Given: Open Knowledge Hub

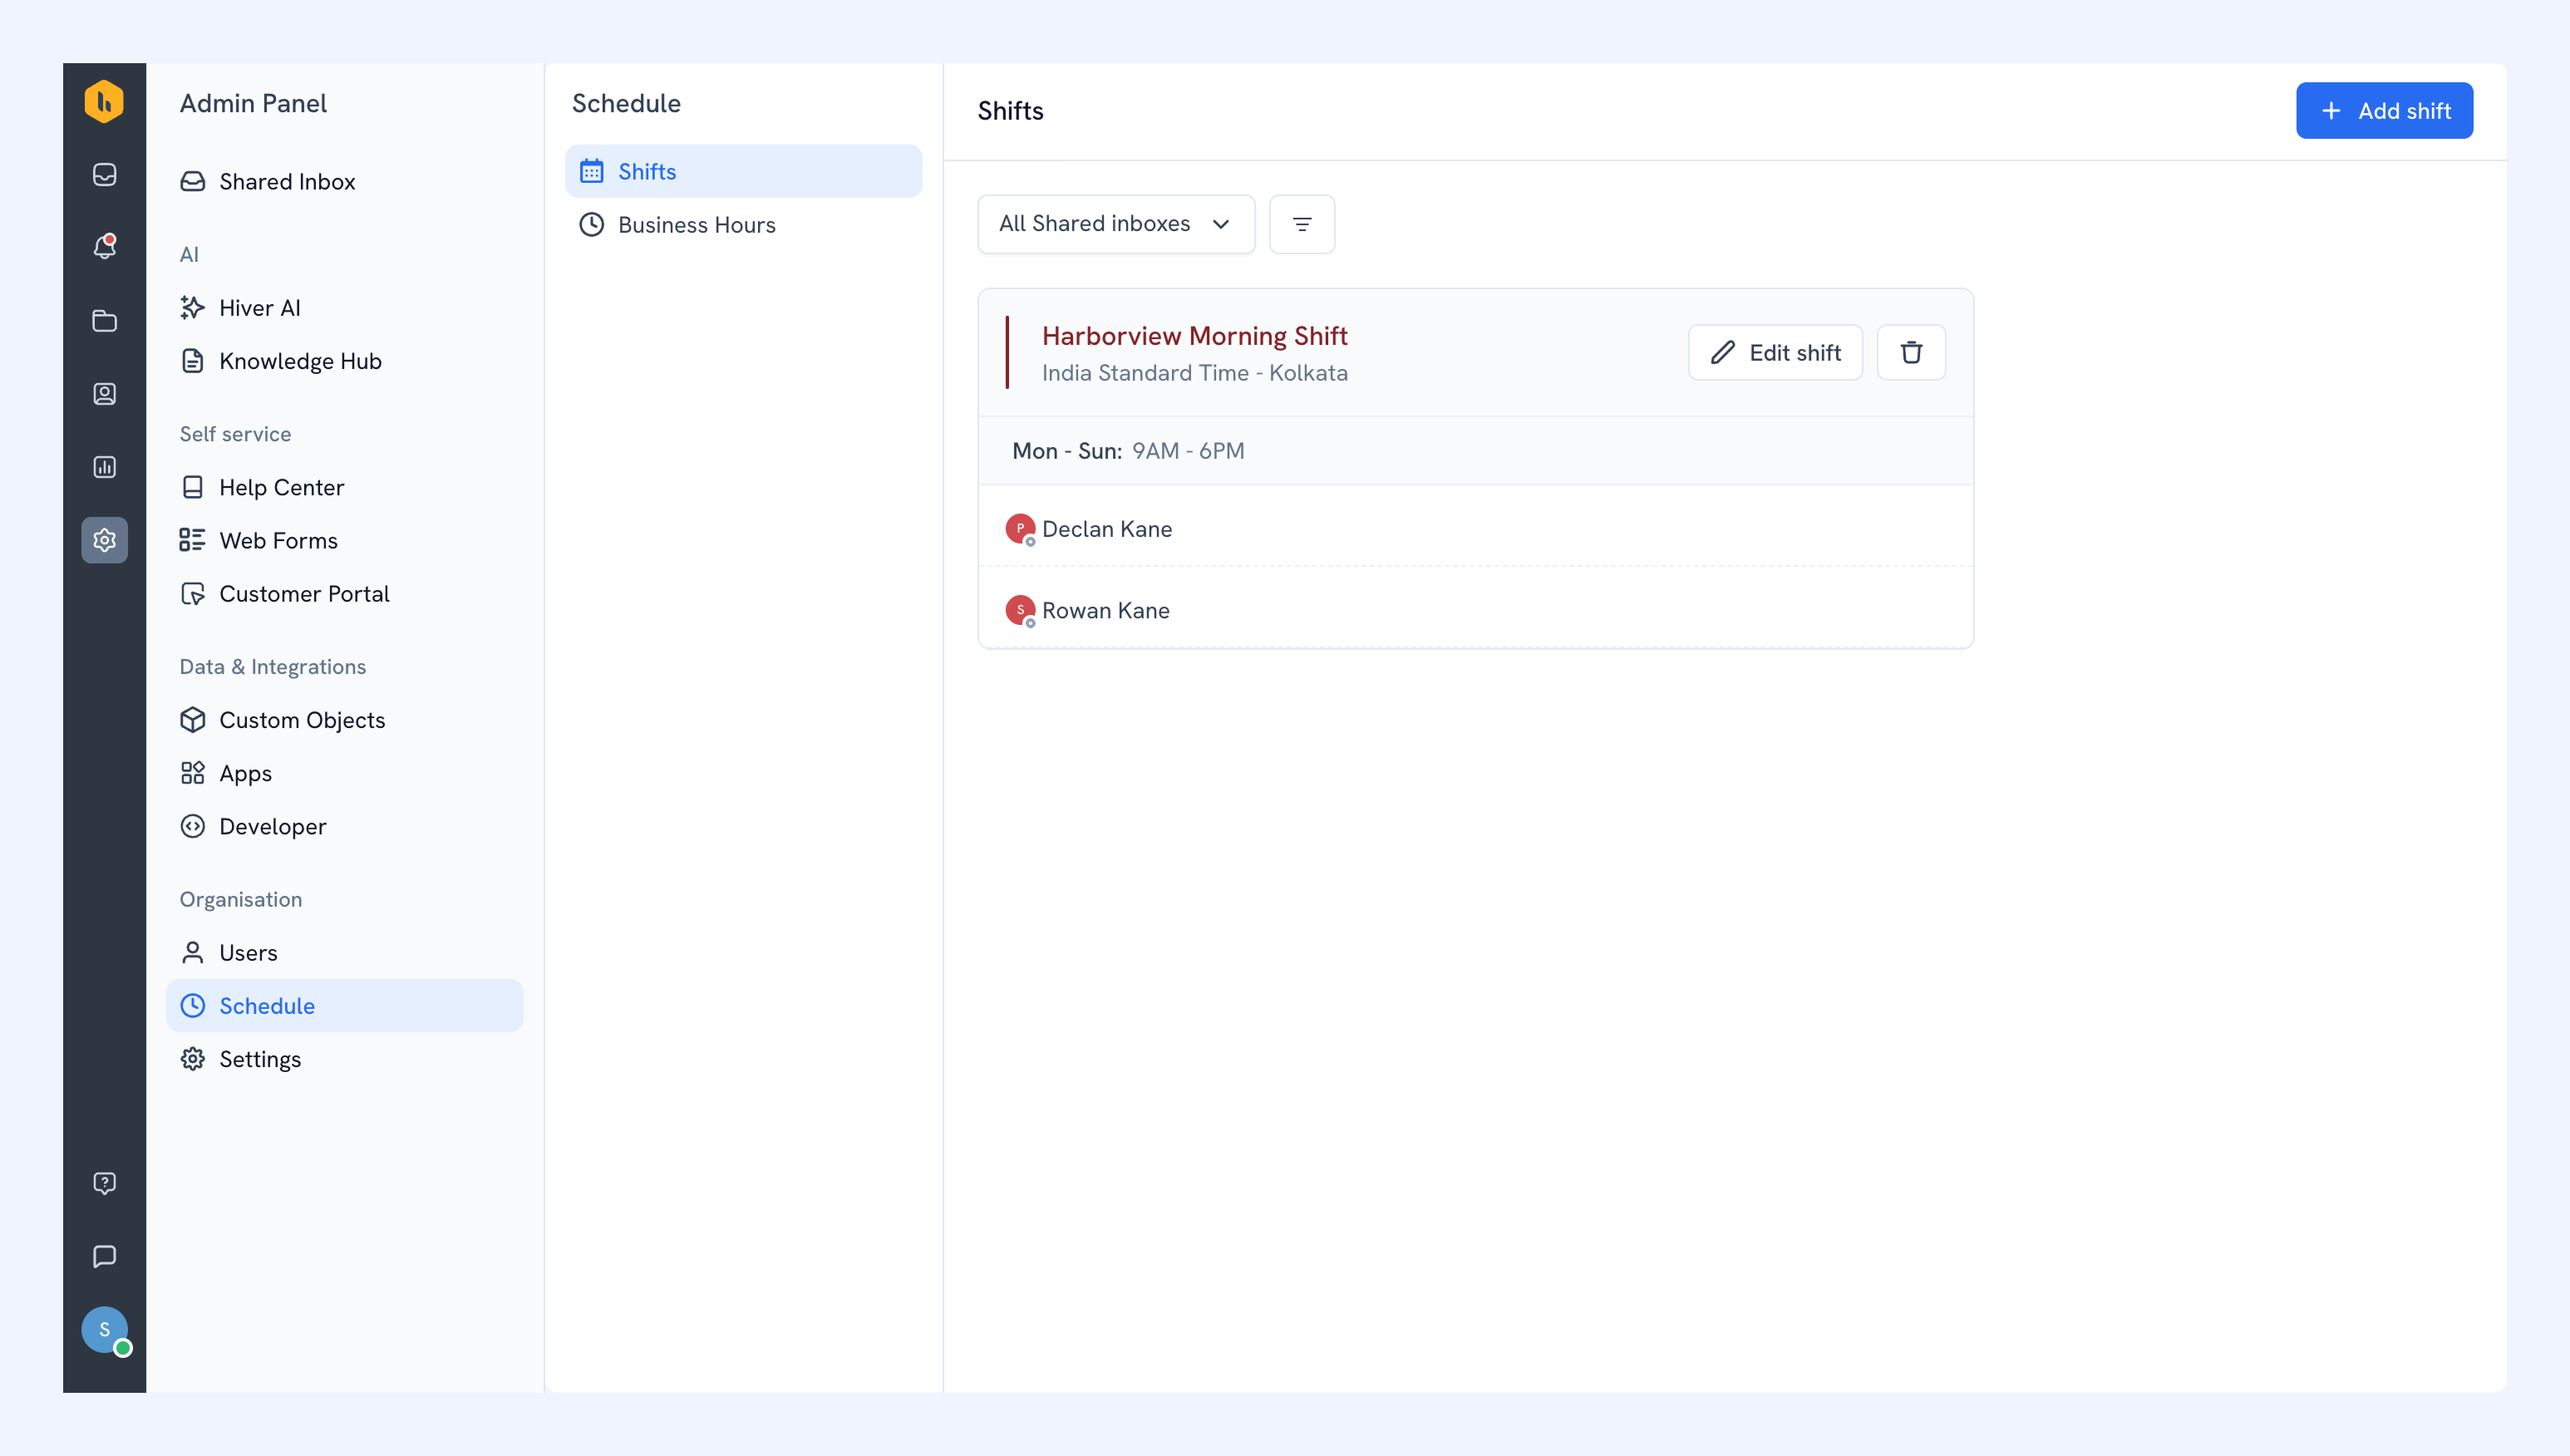Looking at the screenshot, I should pos(344,361).
